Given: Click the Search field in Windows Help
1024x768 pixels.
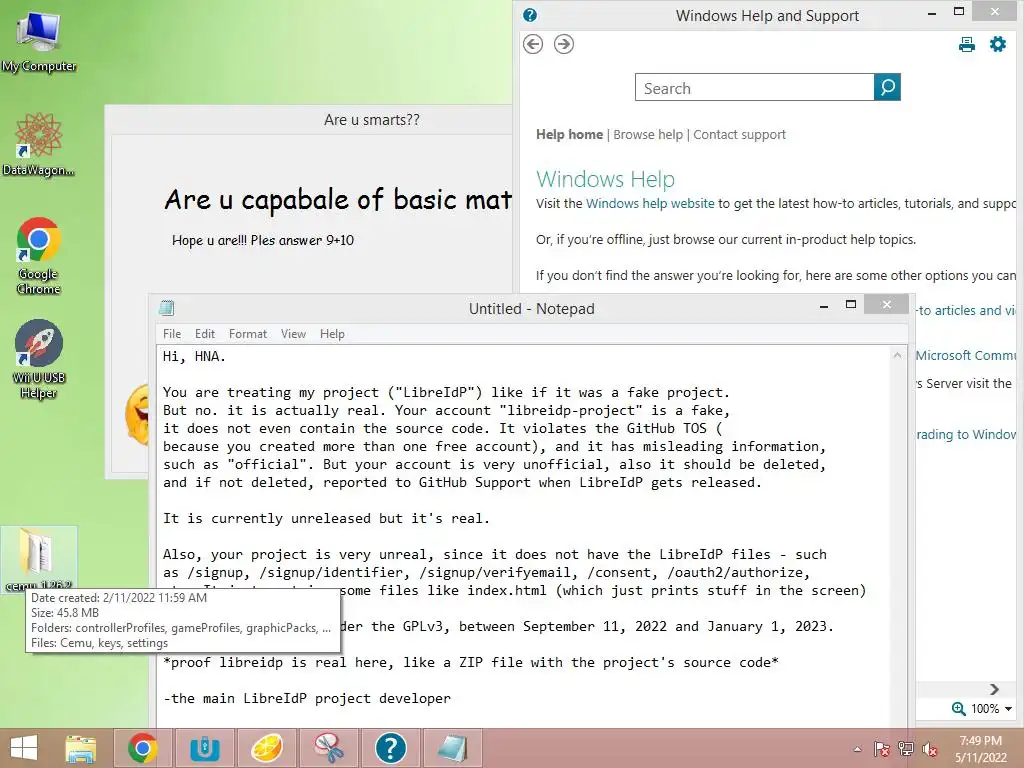Looking at the screenshot, I should [754, 88].
